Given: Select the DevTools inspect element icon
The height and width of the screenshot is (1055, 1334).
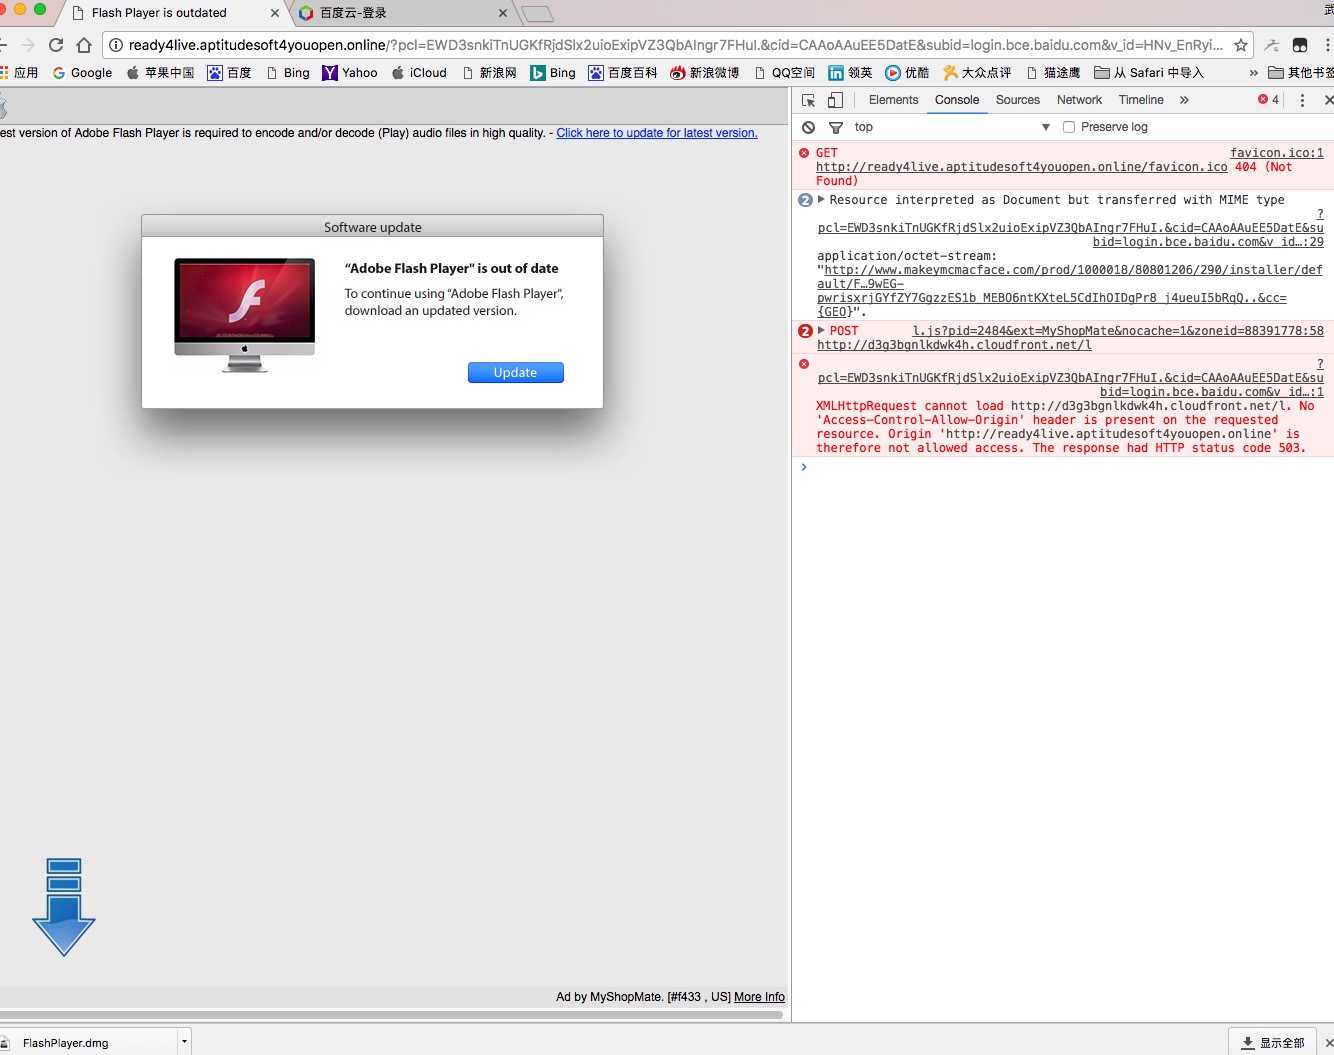Looking at the screenshot, I should pyautogui.click(x=809, y=100).
